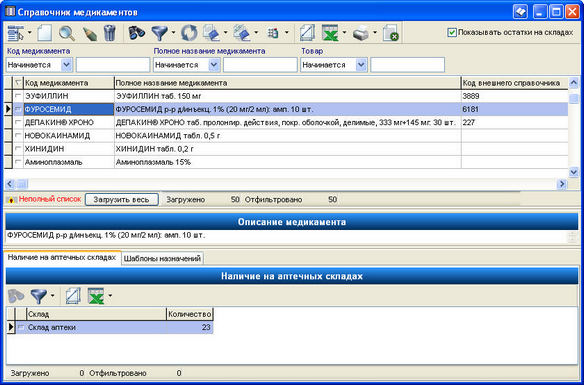Check the row checkbox for ФУРОСЕМИД
The height and width of the screenshot is (385, 584).
18,109
